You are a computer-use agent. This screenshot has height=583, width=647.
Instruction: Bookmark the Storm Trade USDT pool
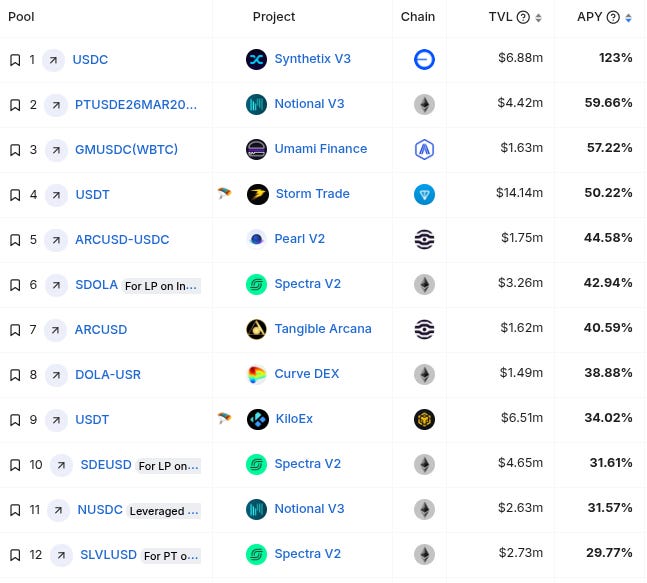[x=15, y=195]
